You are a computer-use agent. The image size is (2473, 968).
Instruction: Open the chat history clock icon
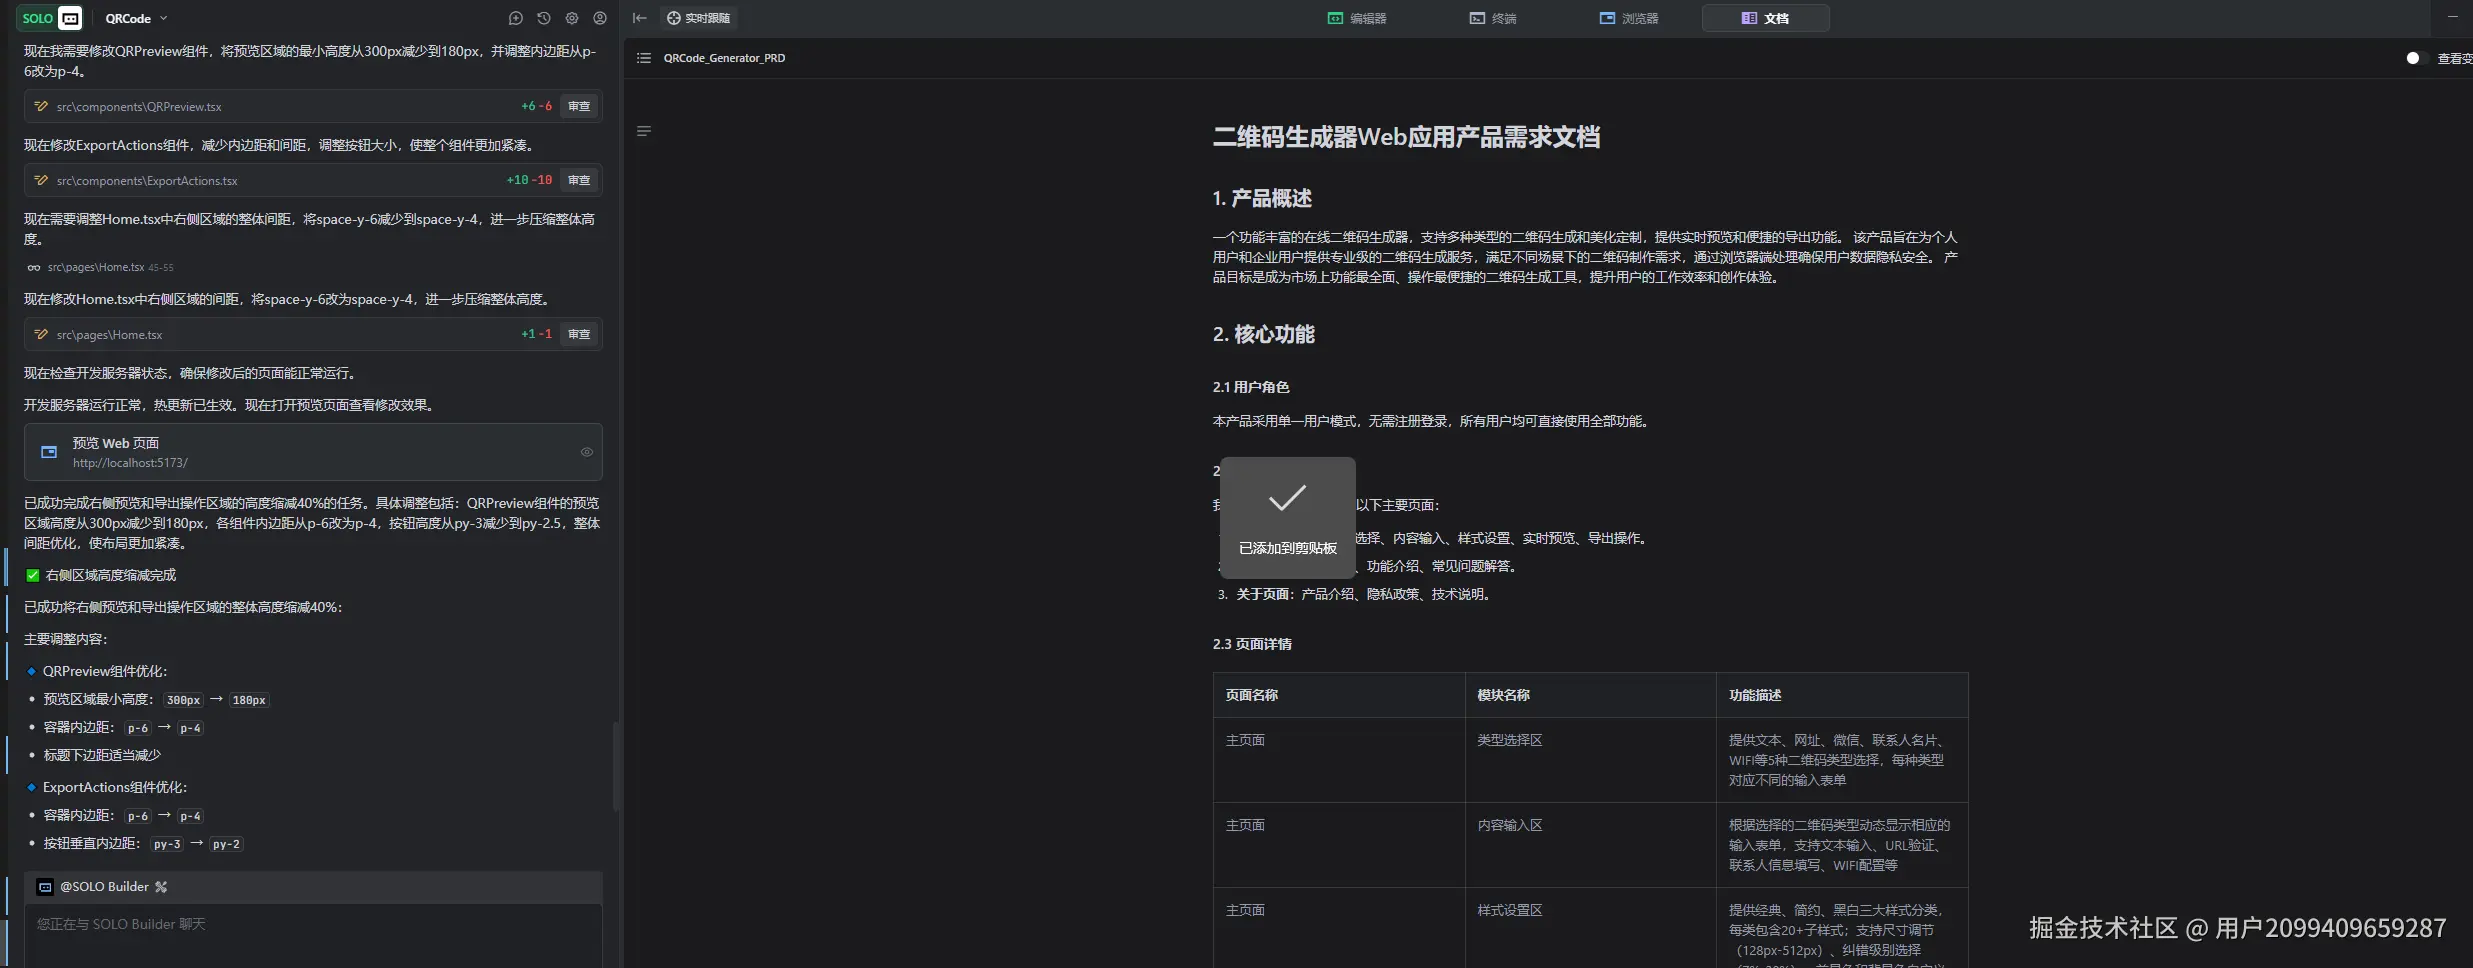click(544, 18)
